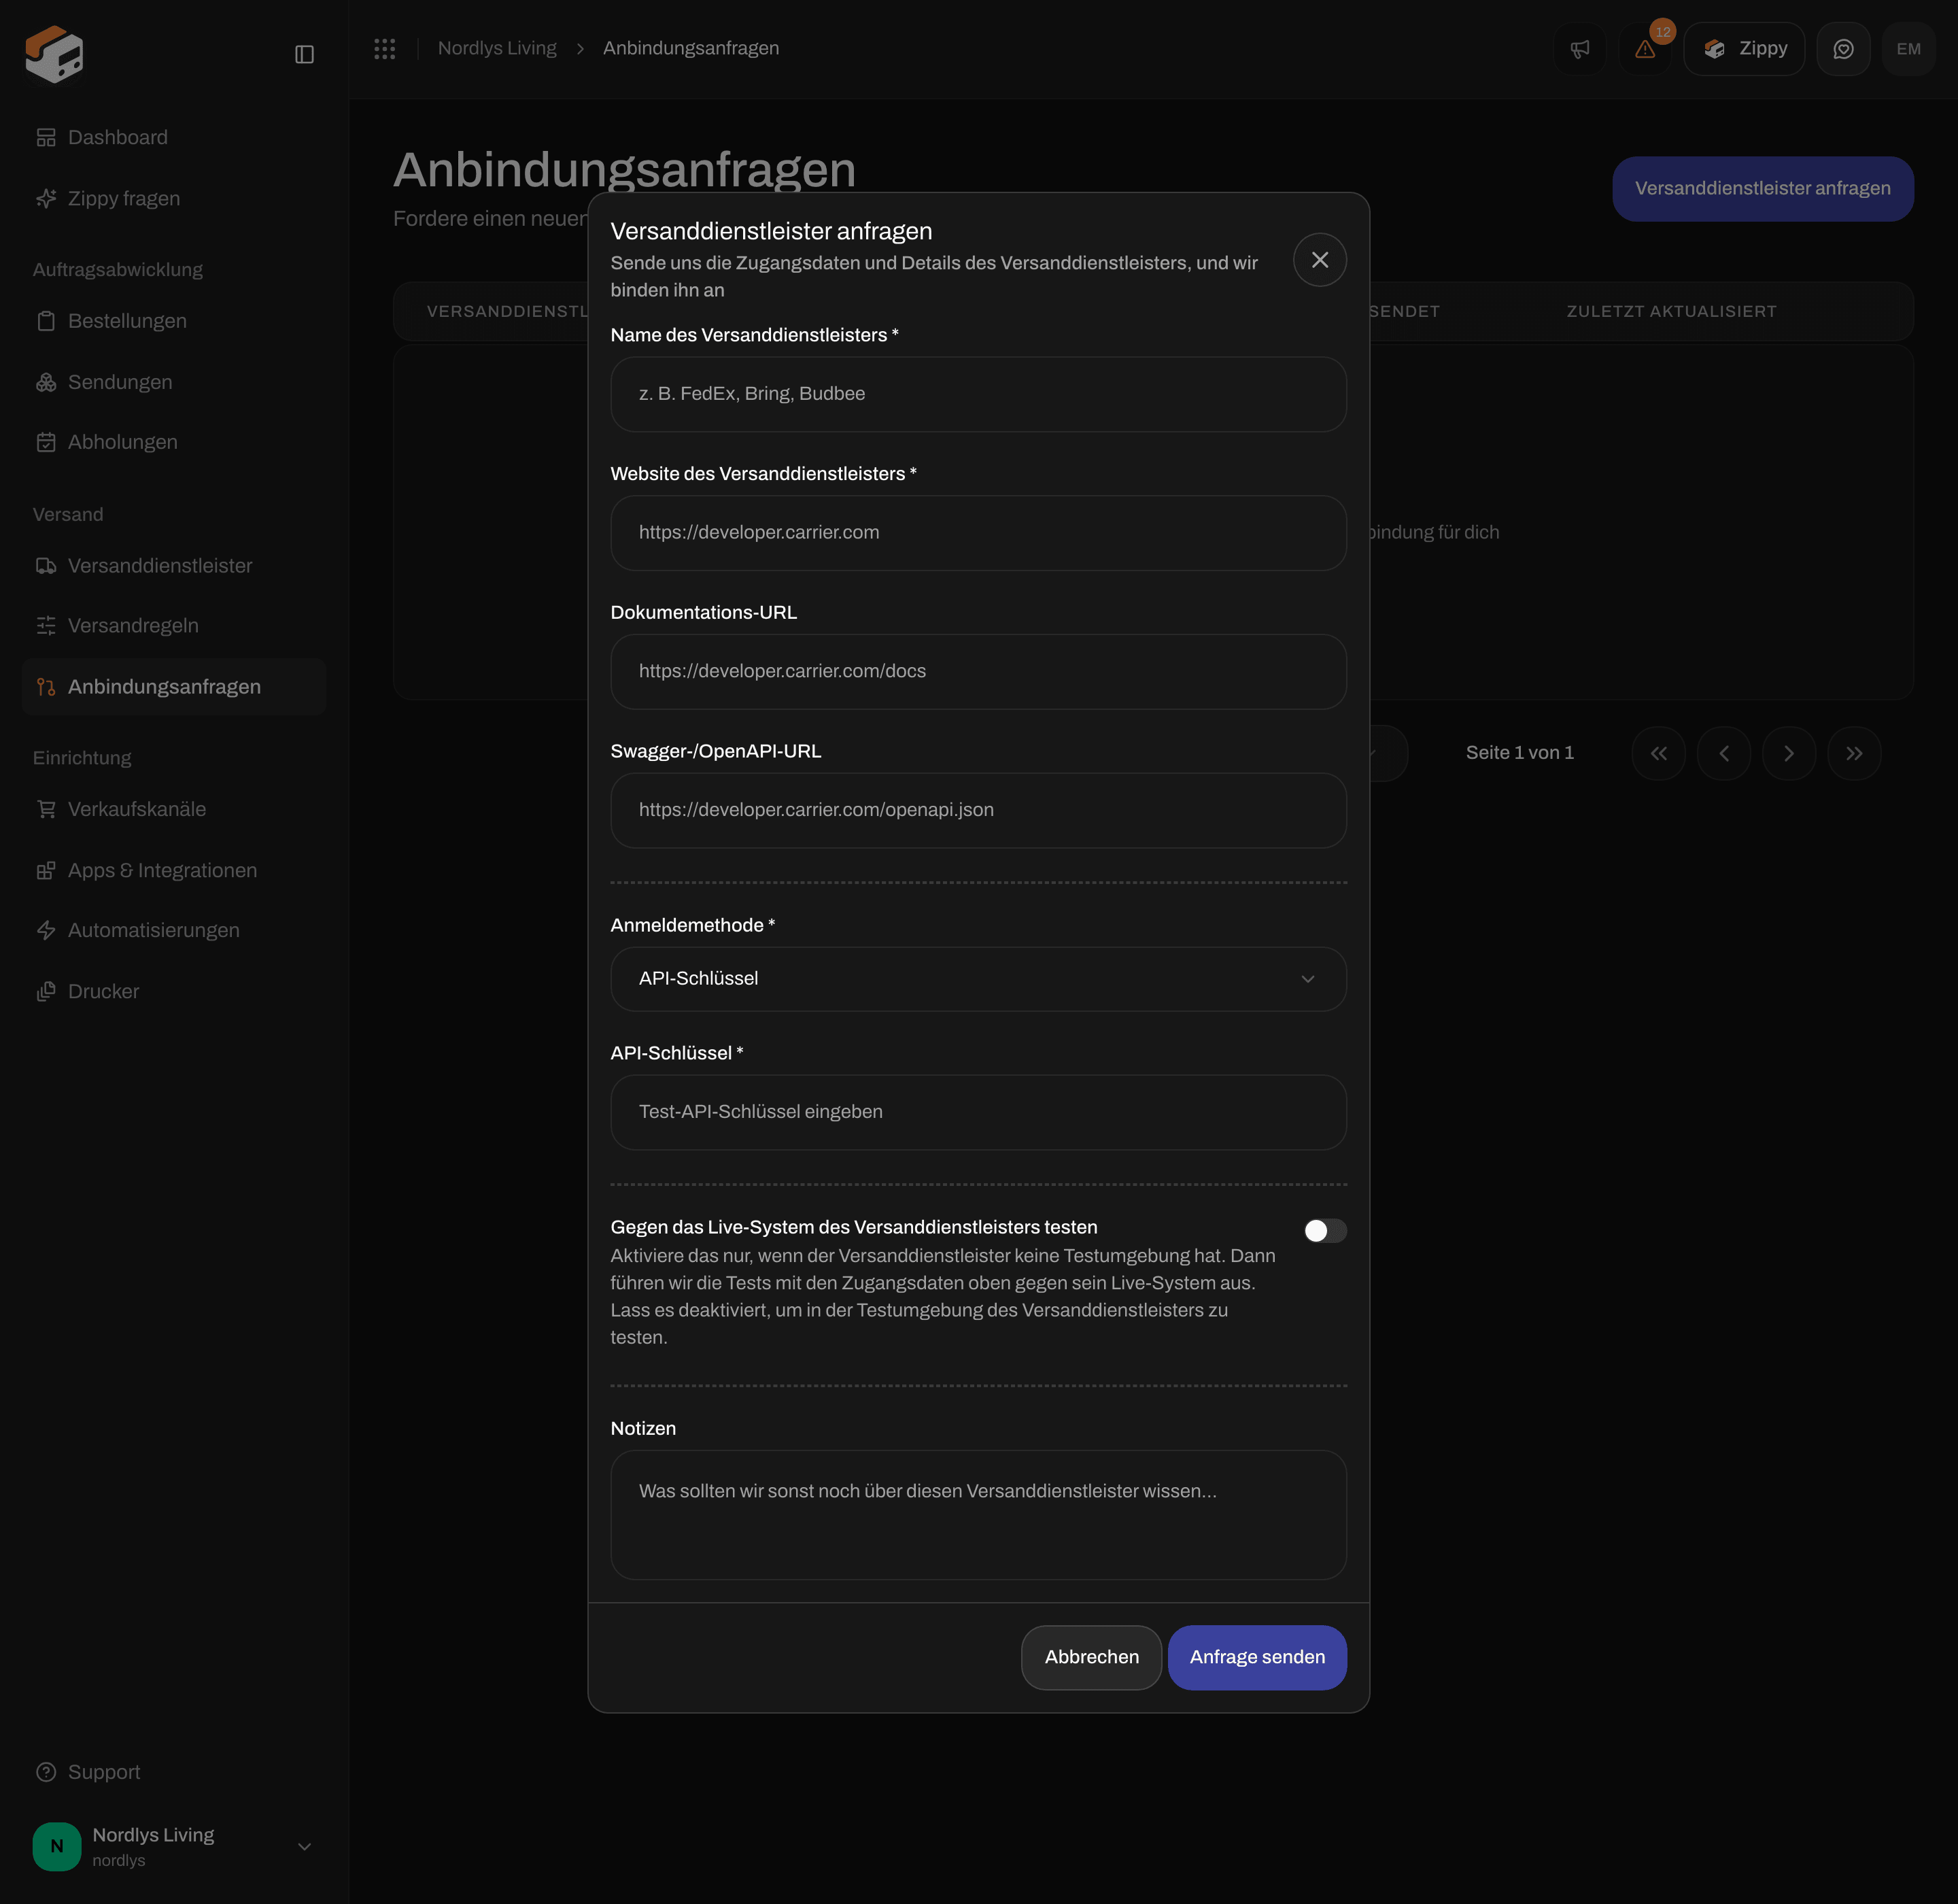Enable testing against the live system toggle

coord(1325,1231)
